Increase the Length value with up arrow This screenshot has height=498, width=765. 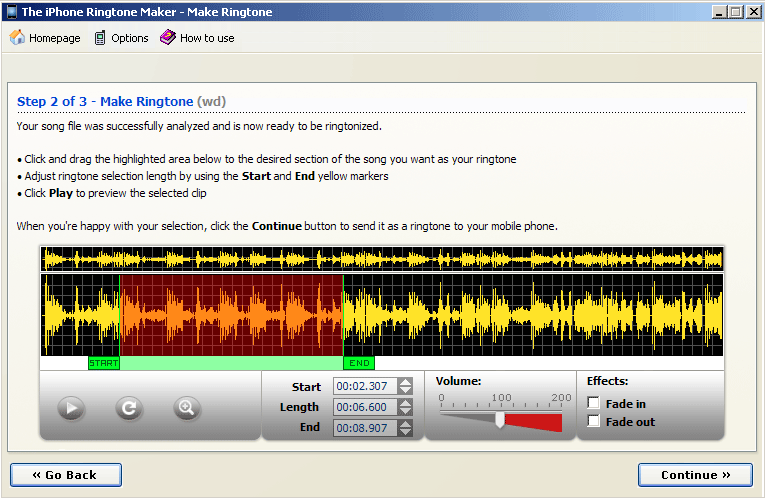click(x=405, y=403)
